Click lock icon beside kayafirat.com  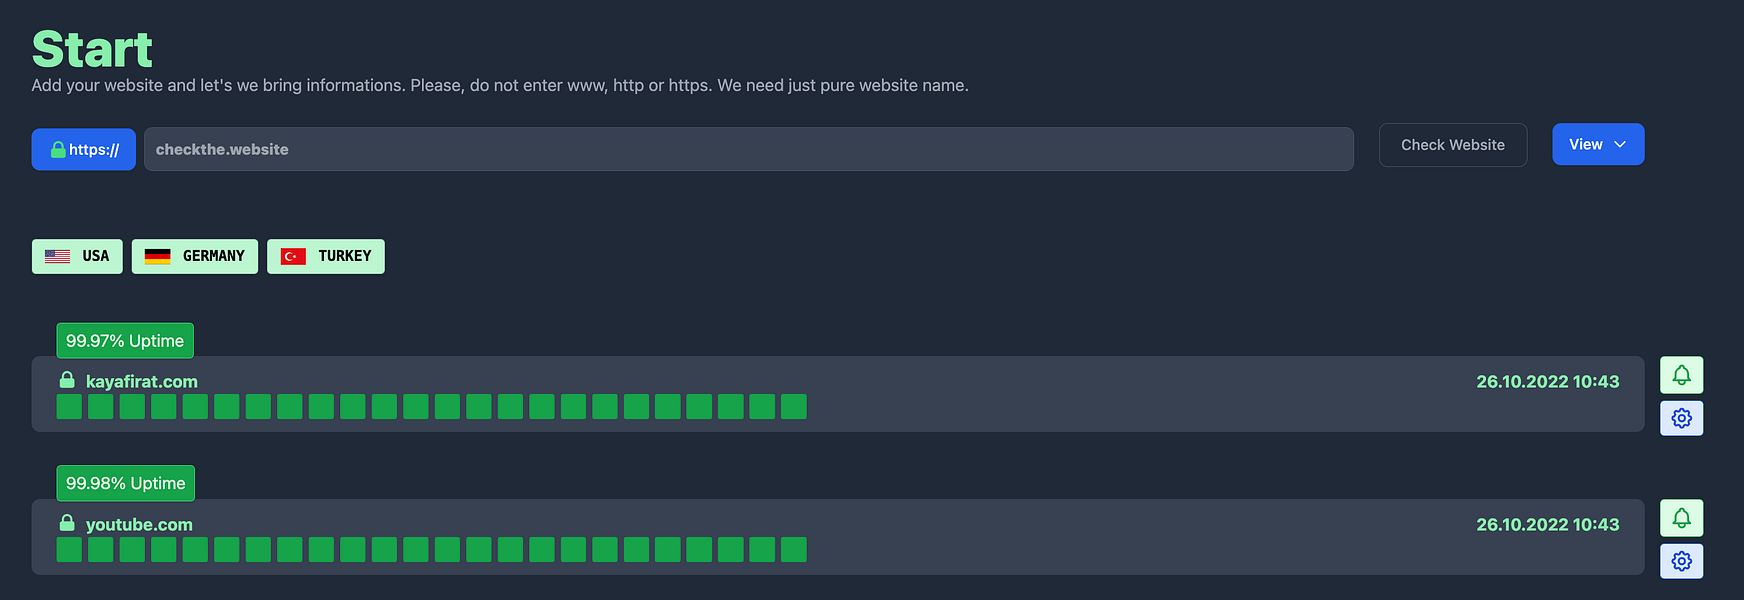coord(67,380)
